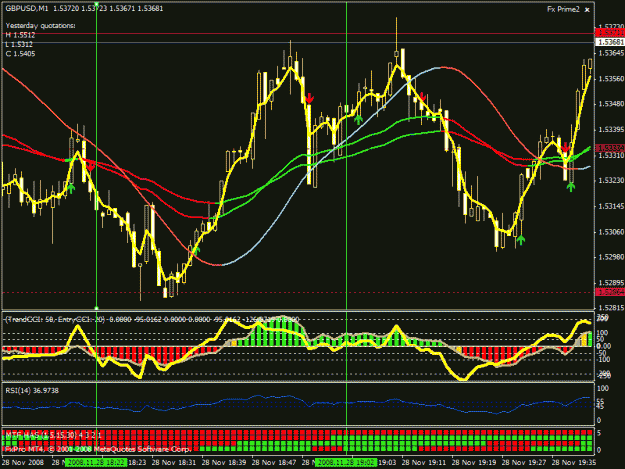
Task: Click the red sell arrow after the 18:47 peak
Action: point(309,98)
